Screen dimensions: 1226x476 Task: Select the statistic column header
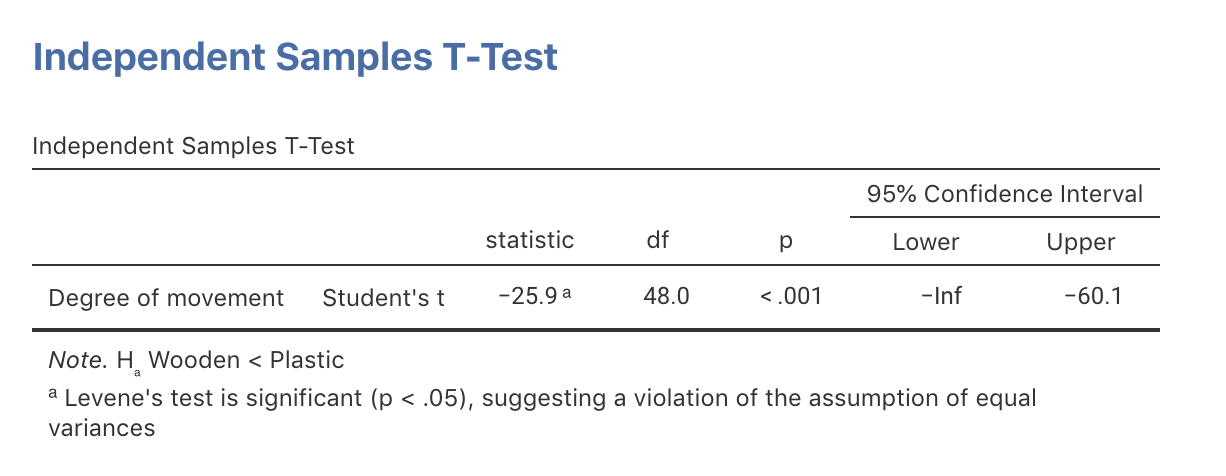coord(529,240)
